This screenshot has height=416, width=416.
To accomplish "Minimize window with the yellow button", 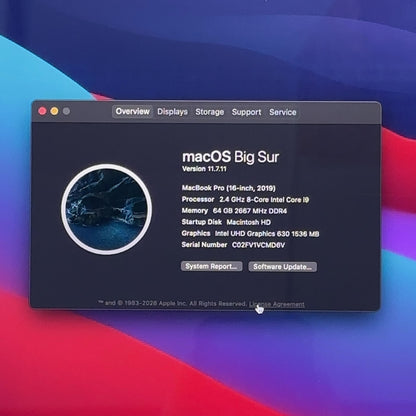I will [x=54, y=111].
